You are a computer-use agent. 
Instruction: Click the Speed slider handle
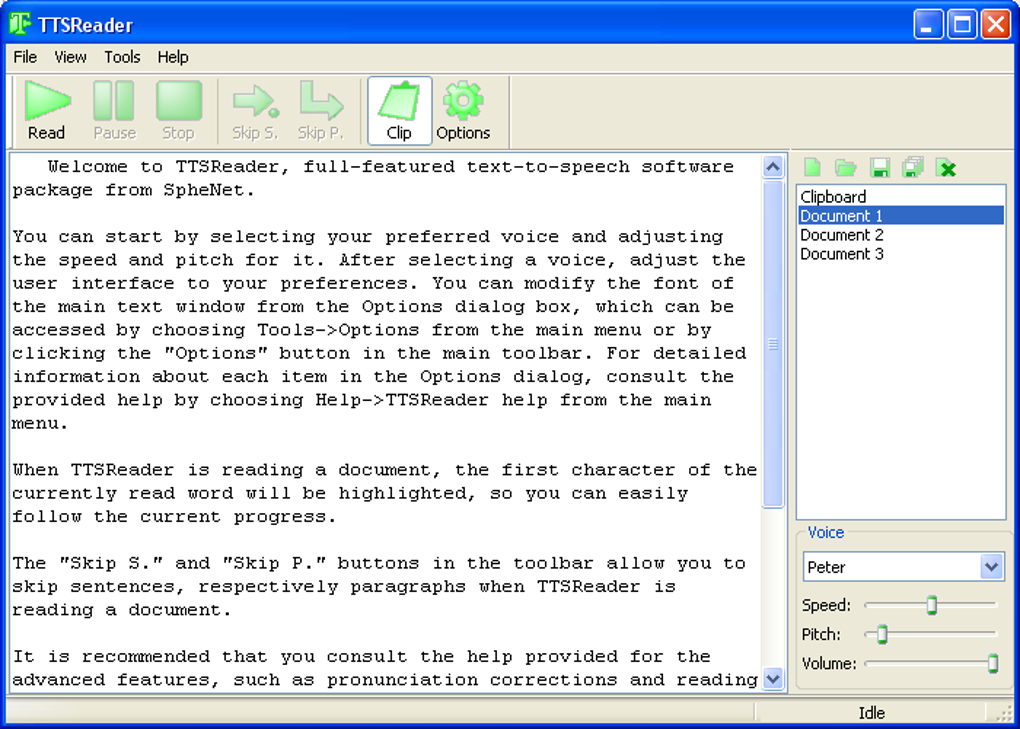tap(932, 605)
